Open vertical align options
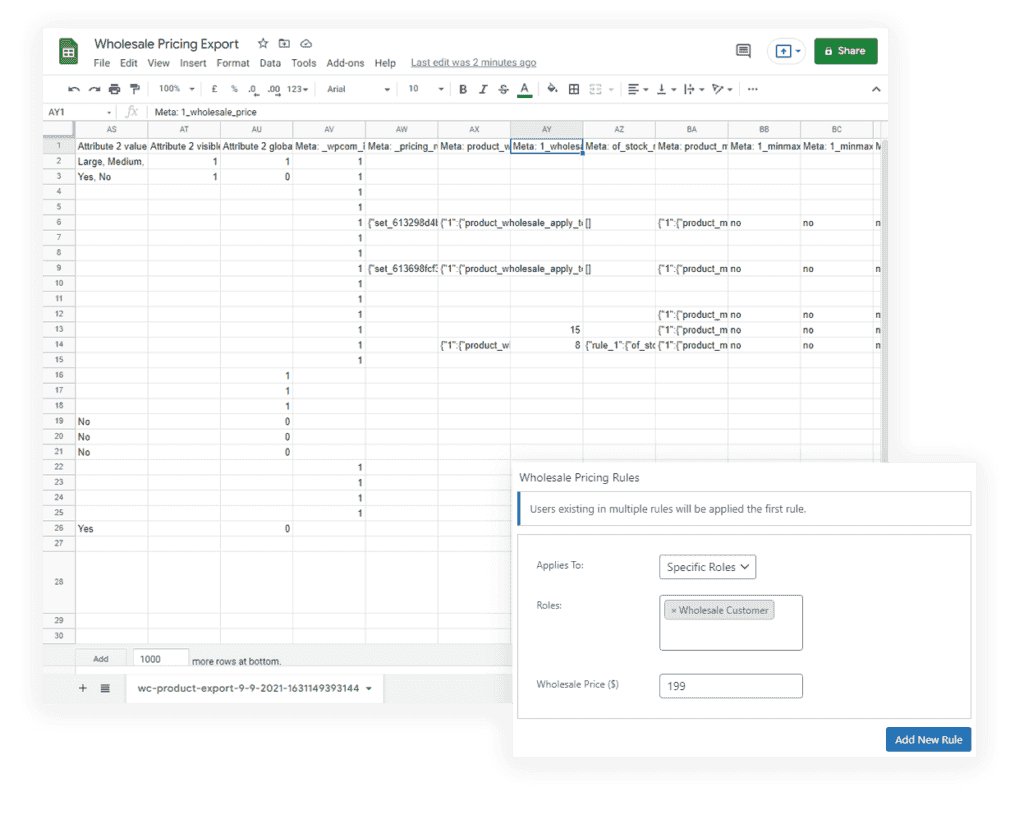Screen dimensions: 1024x815 coord(665,89)
